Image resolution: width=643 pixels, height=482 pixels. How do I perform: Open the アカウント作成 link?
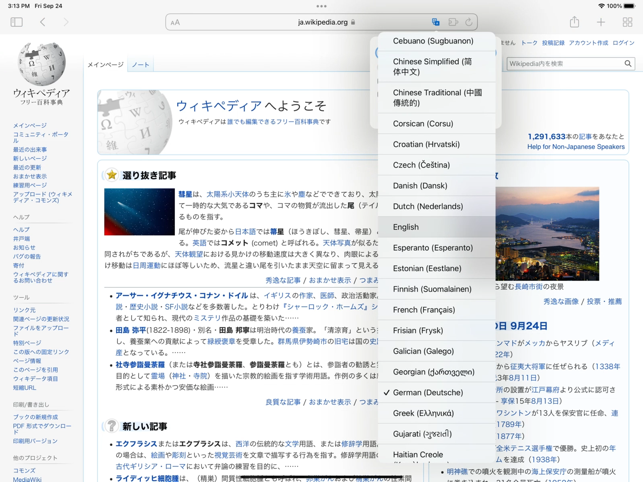pyautogui.click(x=588, y=43)
